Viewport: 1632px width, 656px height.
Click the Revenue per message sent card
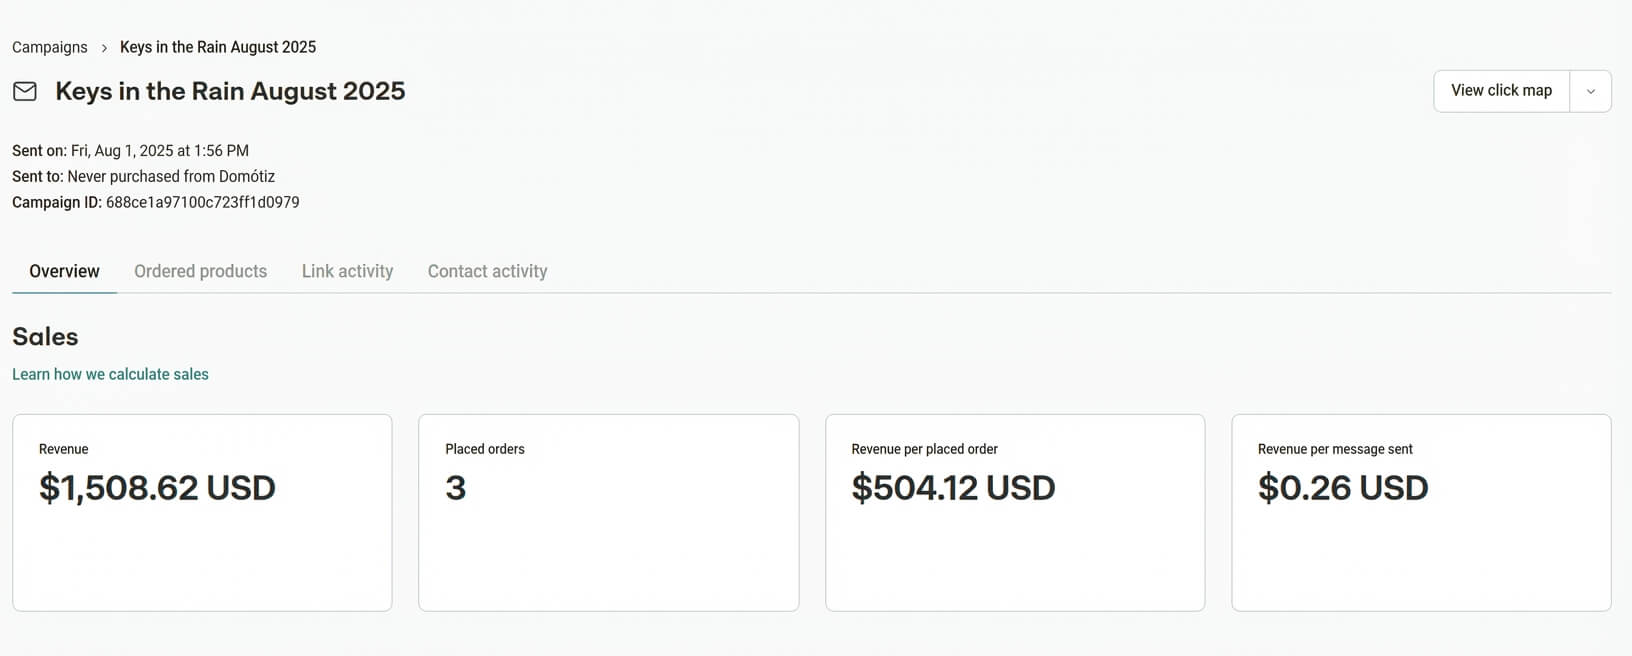pyautogui.click(x=1421, y=512)
